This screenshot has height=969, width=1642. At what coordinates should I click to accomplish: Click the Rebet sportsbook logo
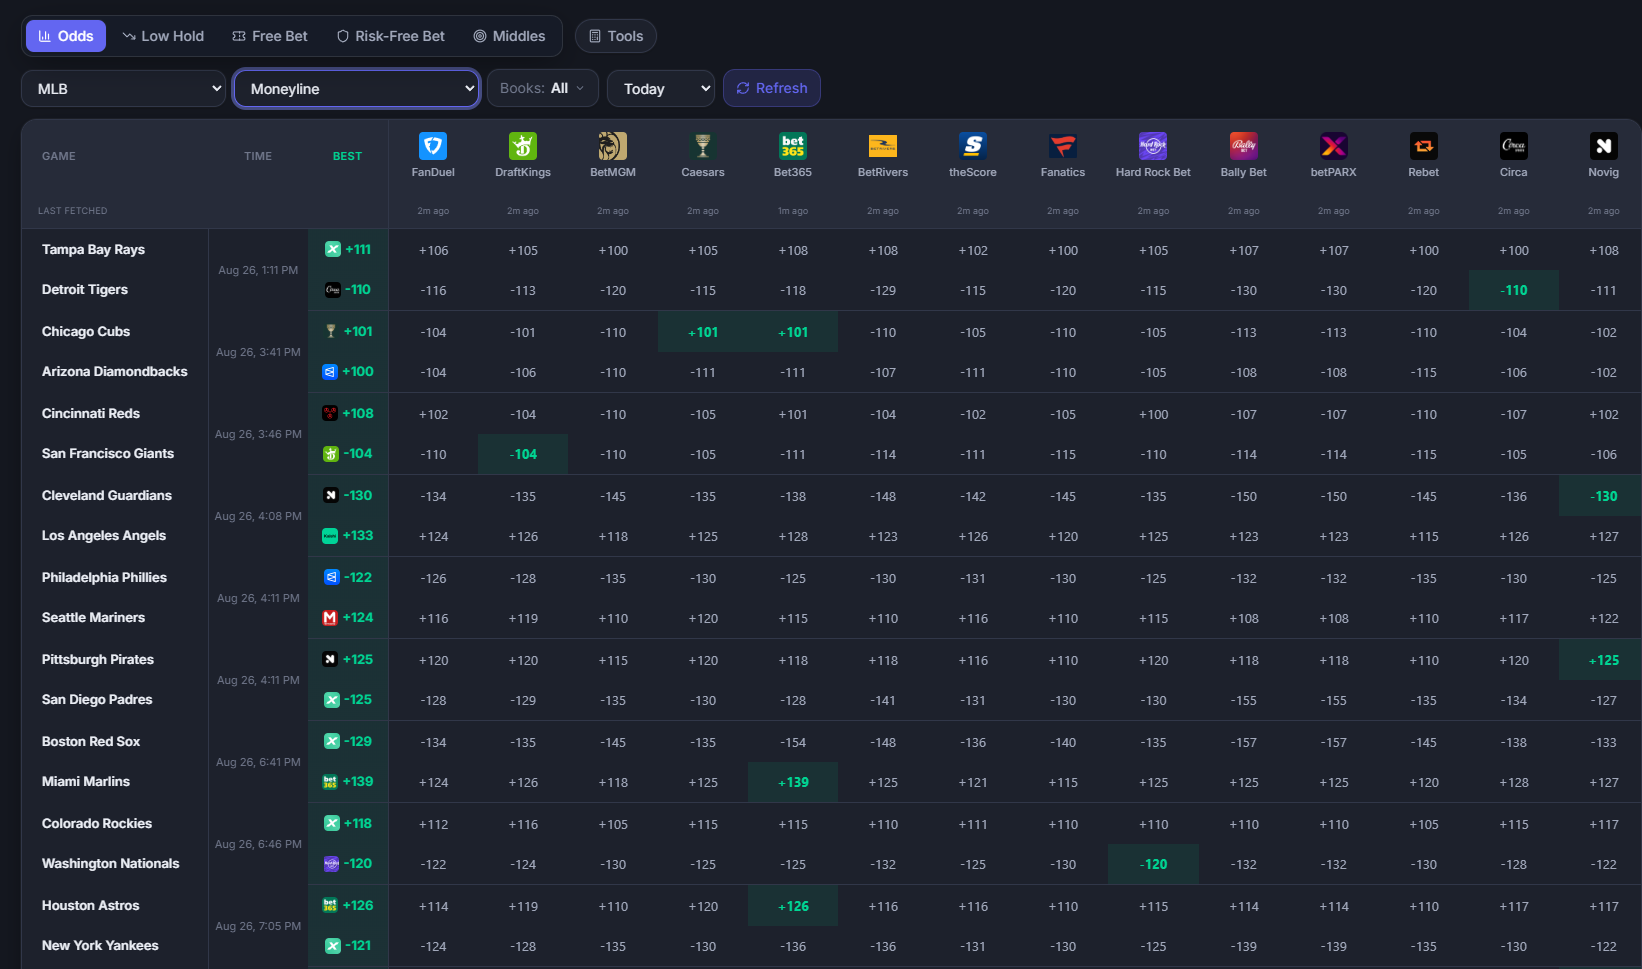click(1424, 146)
